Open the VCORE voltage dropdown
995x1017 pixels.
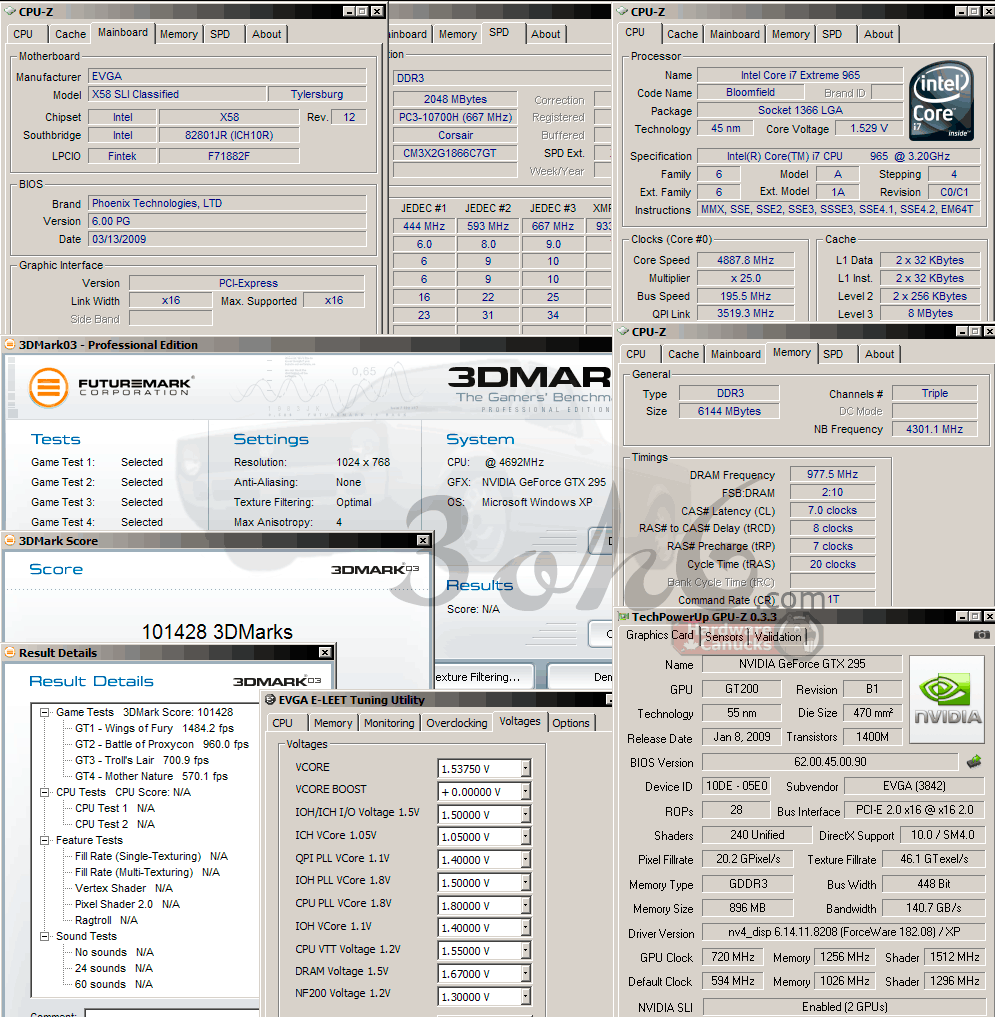point(525,769)
